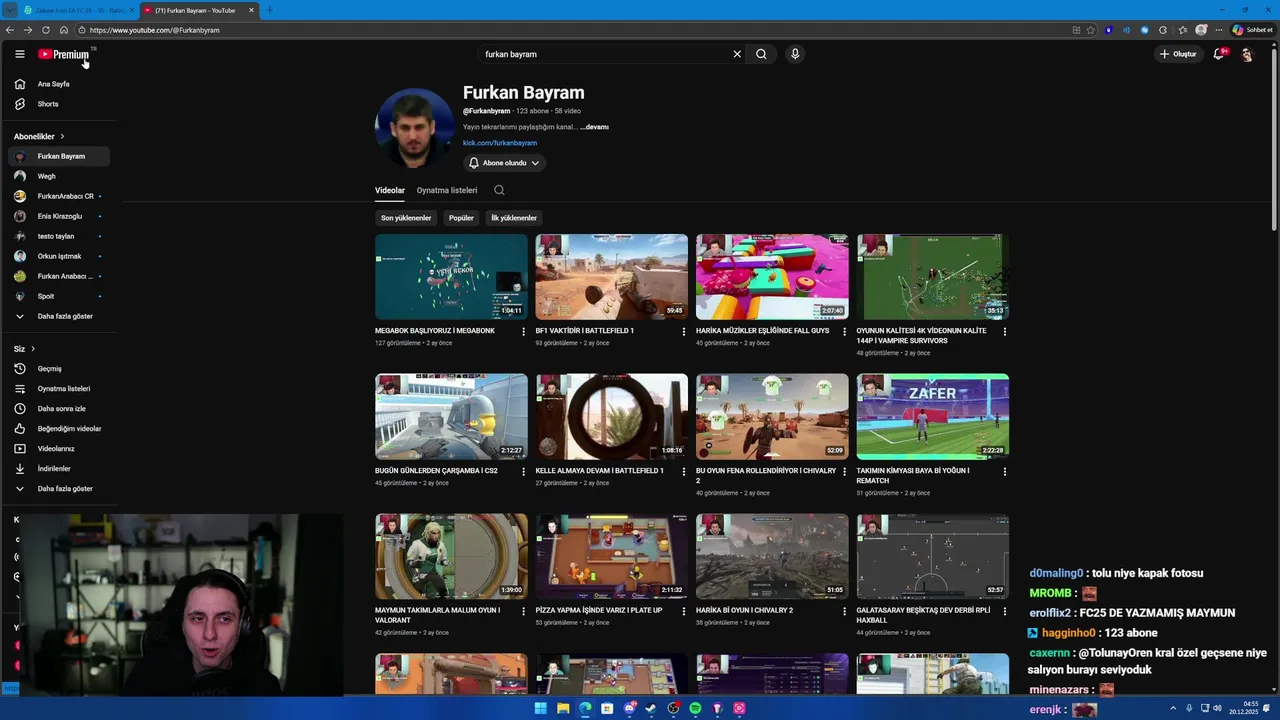This screenshot has width=1280, height=720.
Task: Open Abone olundu subscription dropdown
Action: click(x=504, y=163)
